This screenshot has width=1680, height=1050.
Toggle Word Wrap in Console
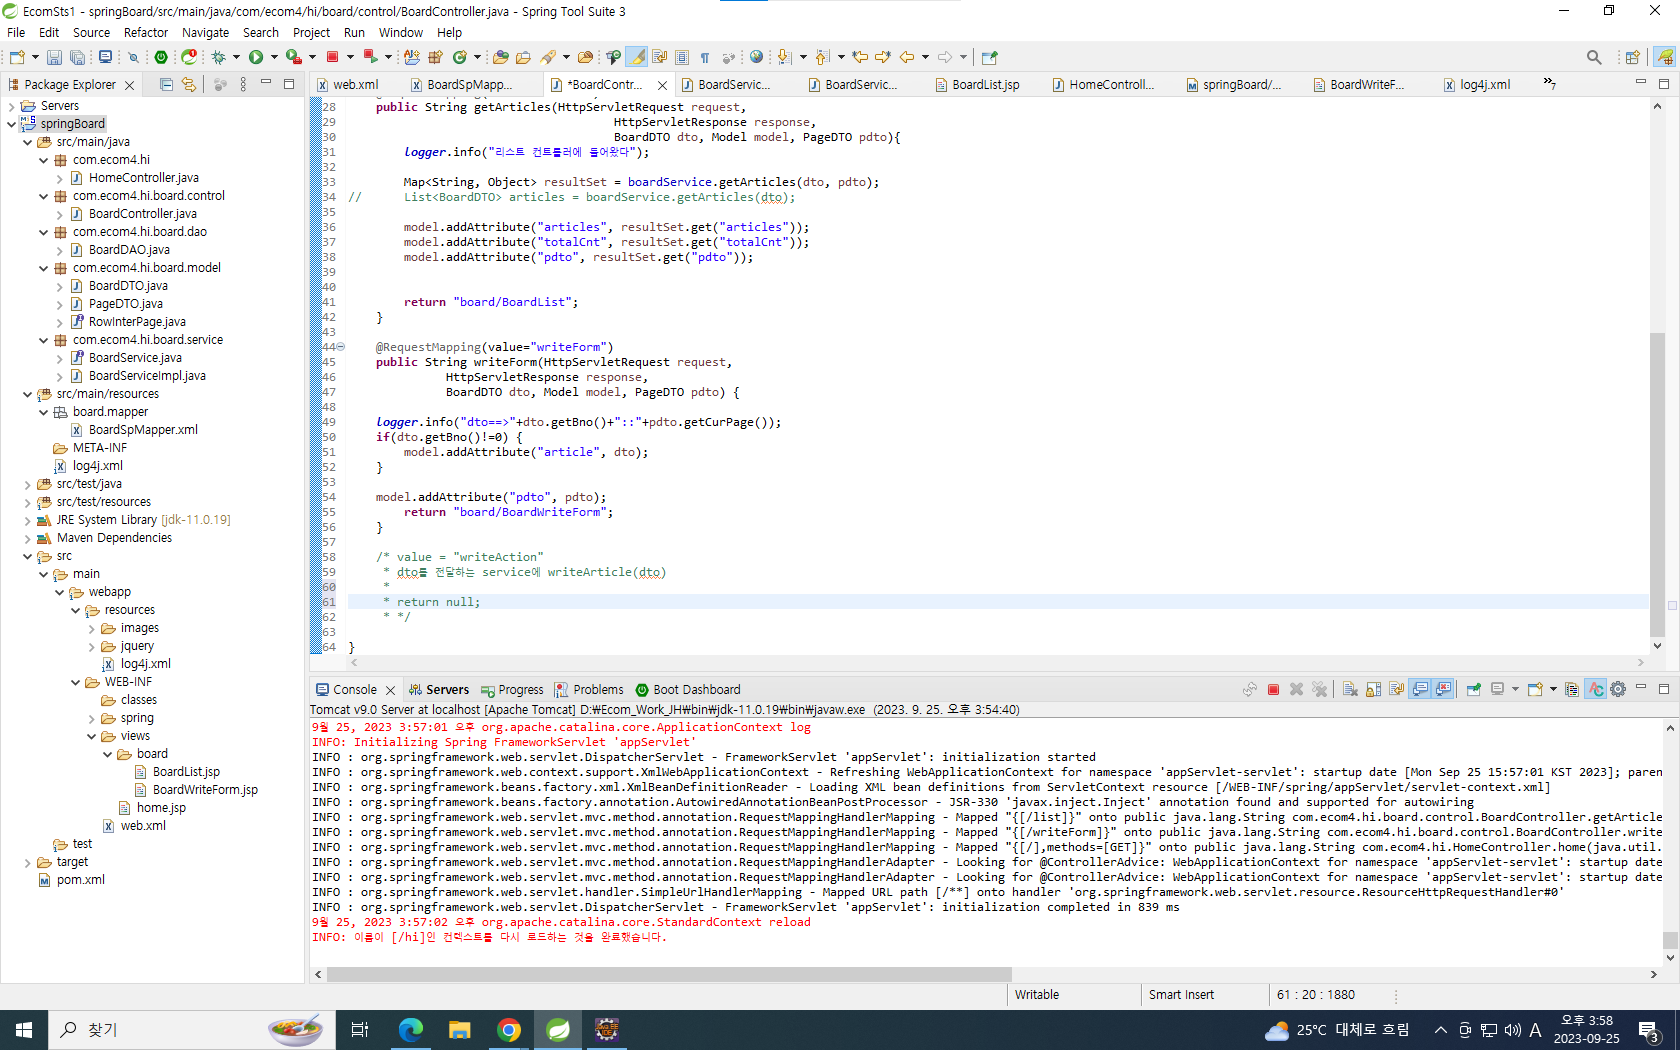1396,689
